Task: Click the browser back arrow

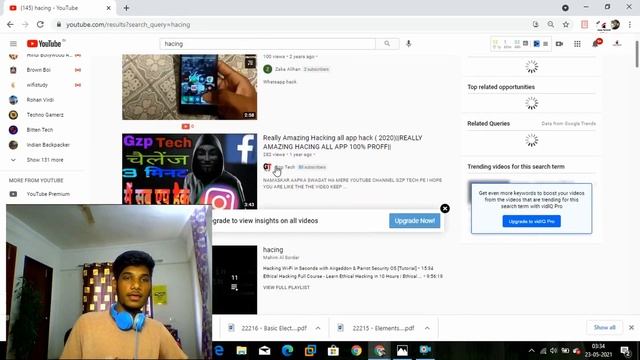Action: [10, 24]
